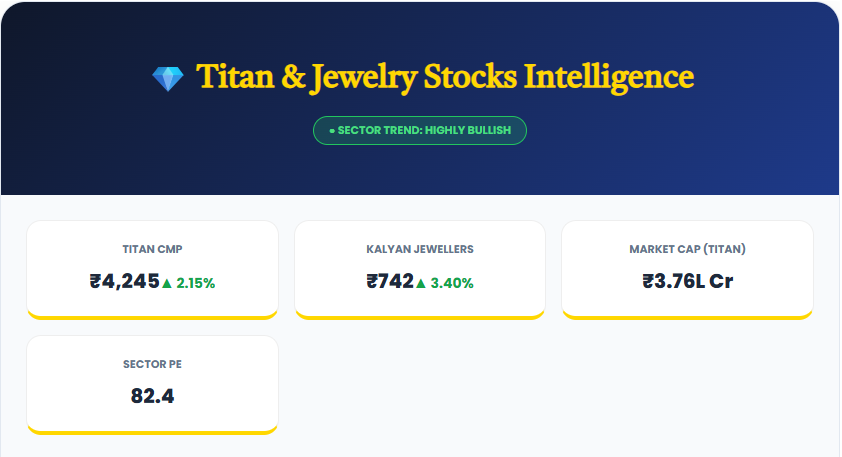Screen dimensions: 842x457
Task: Click the ₹3.76L Cr market cap value
Action: (687, 281)
